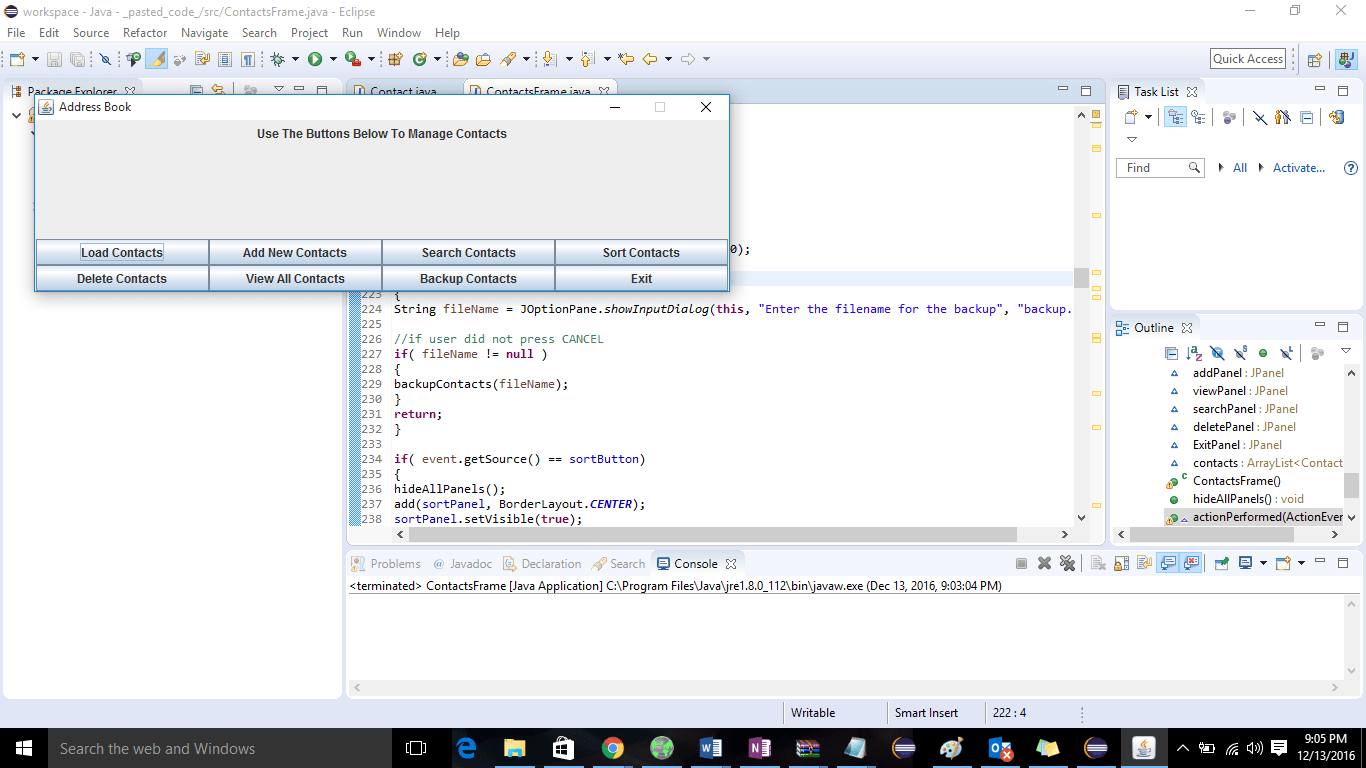Click the green Run button in toolbar
The height and width of the screenshot is (768, 1366).
click(x=315, y=59)
